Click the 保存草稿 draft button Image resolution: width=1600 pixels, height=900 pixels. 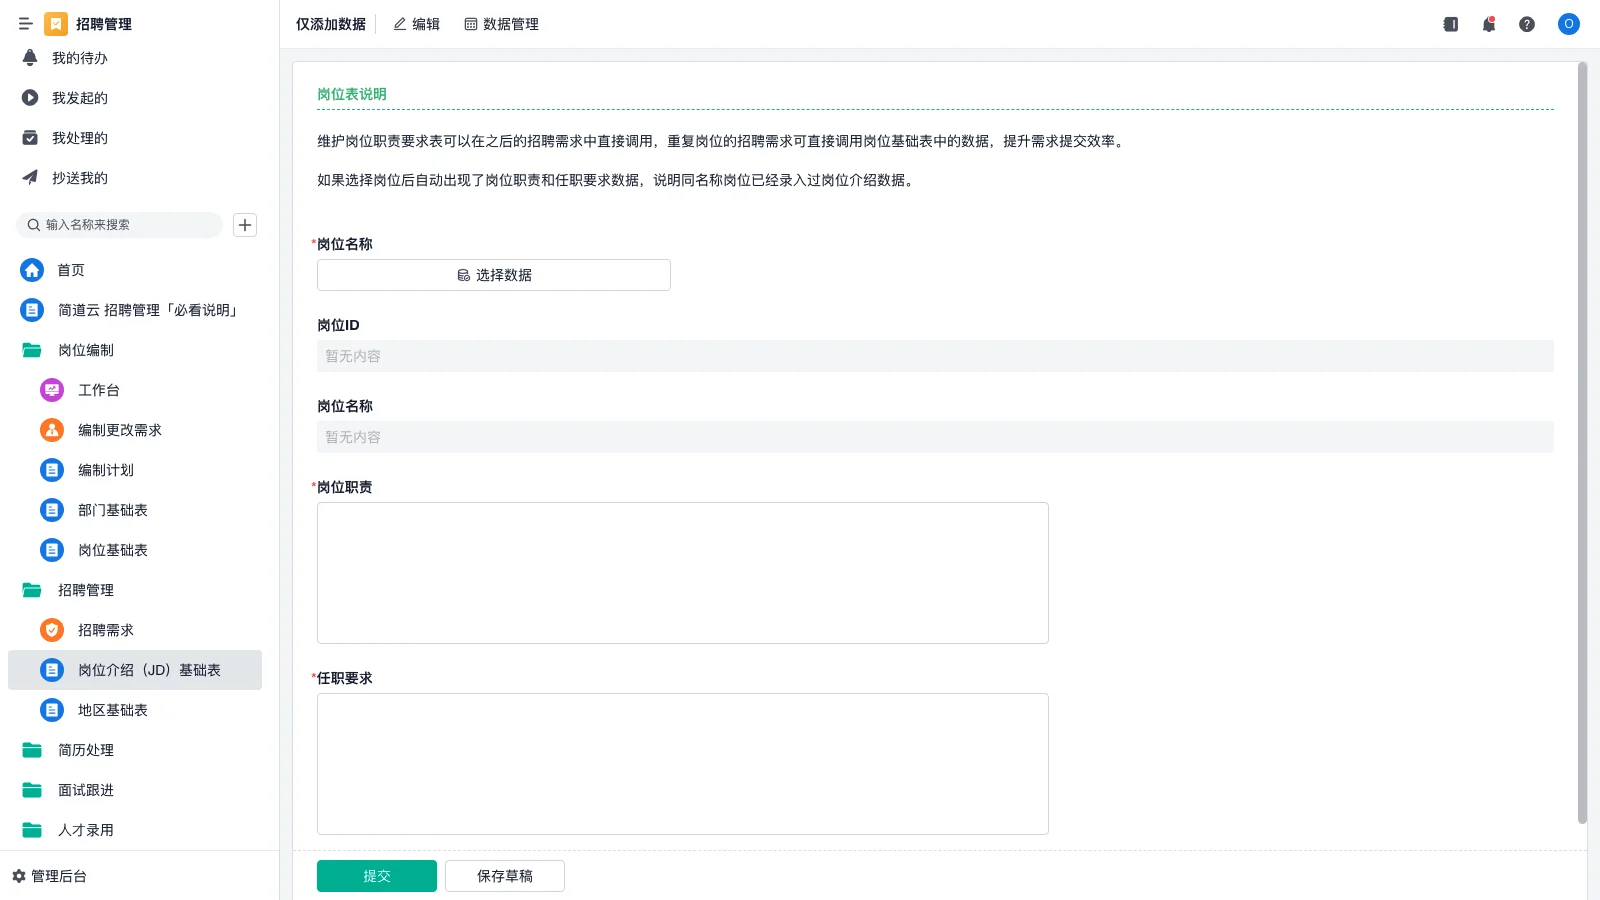(504, 875)
